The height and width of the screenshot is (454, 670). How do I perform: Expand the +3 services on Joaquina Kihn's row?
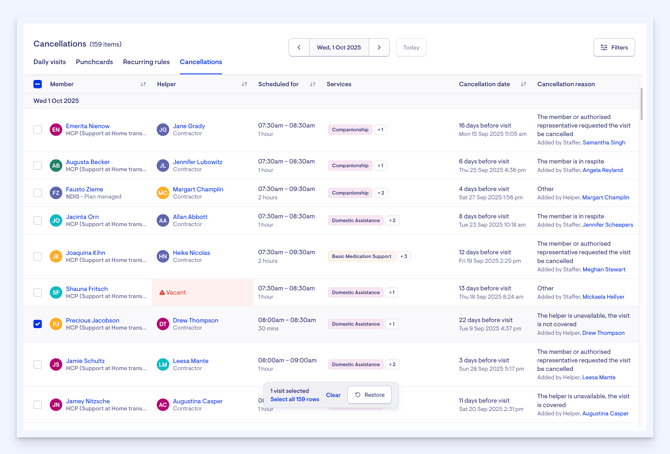pyautogui.click(x=404, y=257)
